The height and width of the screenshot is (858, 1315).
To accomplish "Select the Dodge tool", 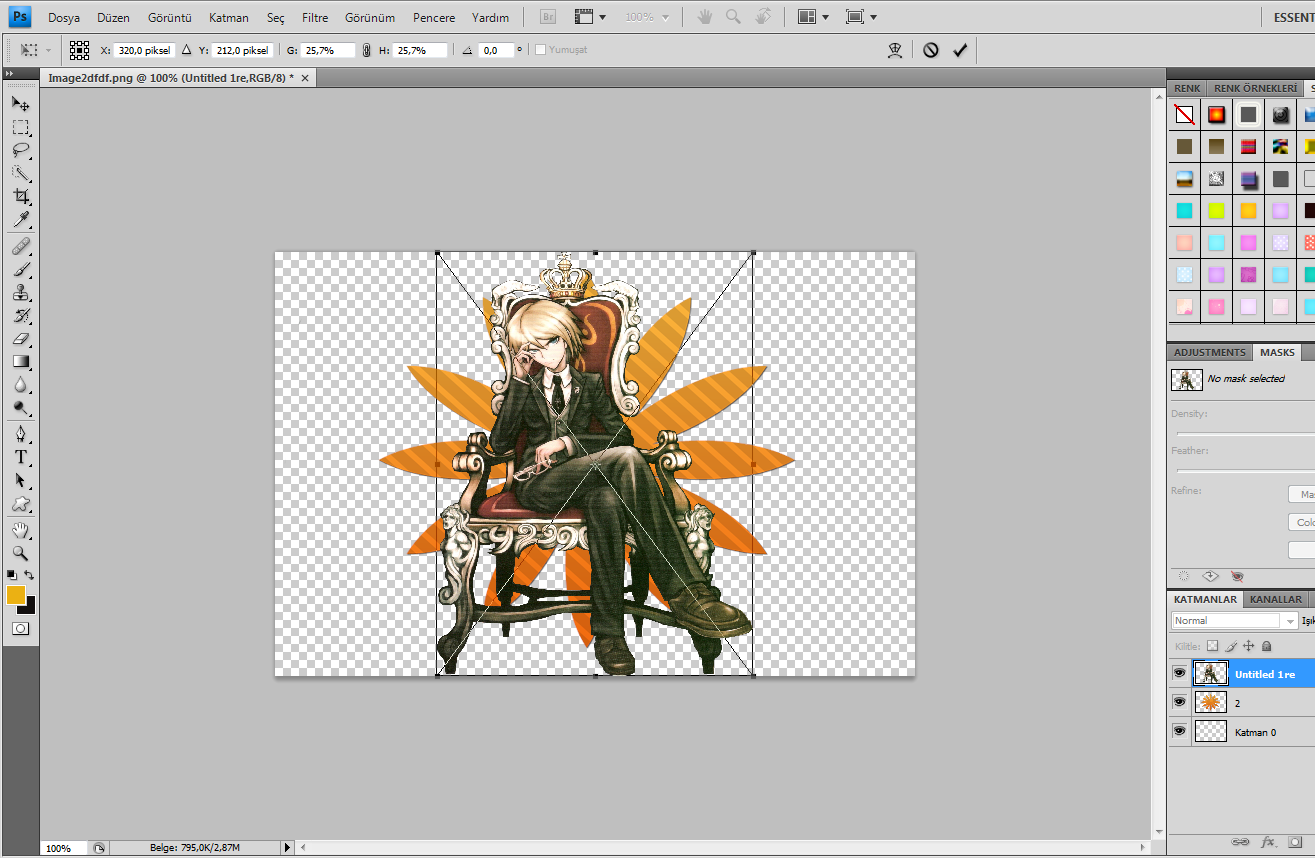I will click(x=21, y=408).
